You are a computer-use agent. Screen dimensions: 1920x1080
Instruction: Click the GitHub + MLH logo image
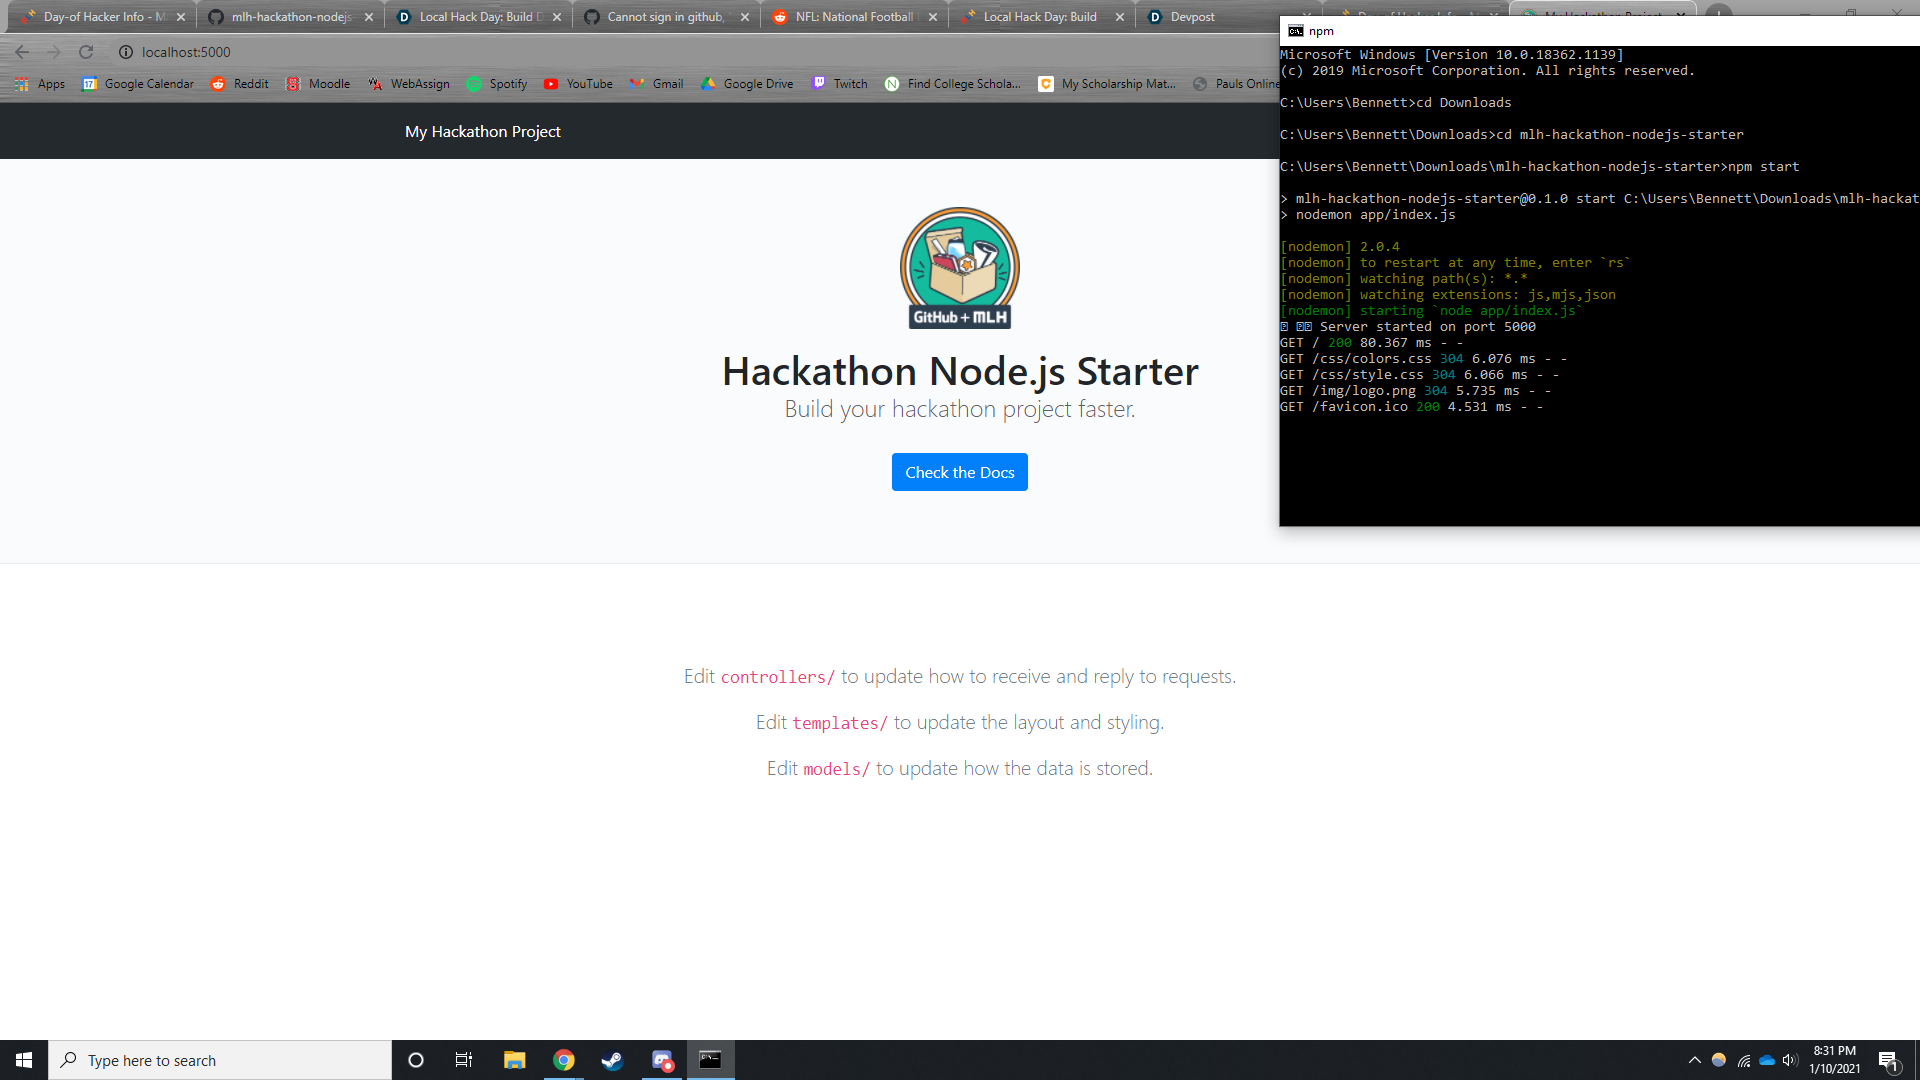point(960,268)
